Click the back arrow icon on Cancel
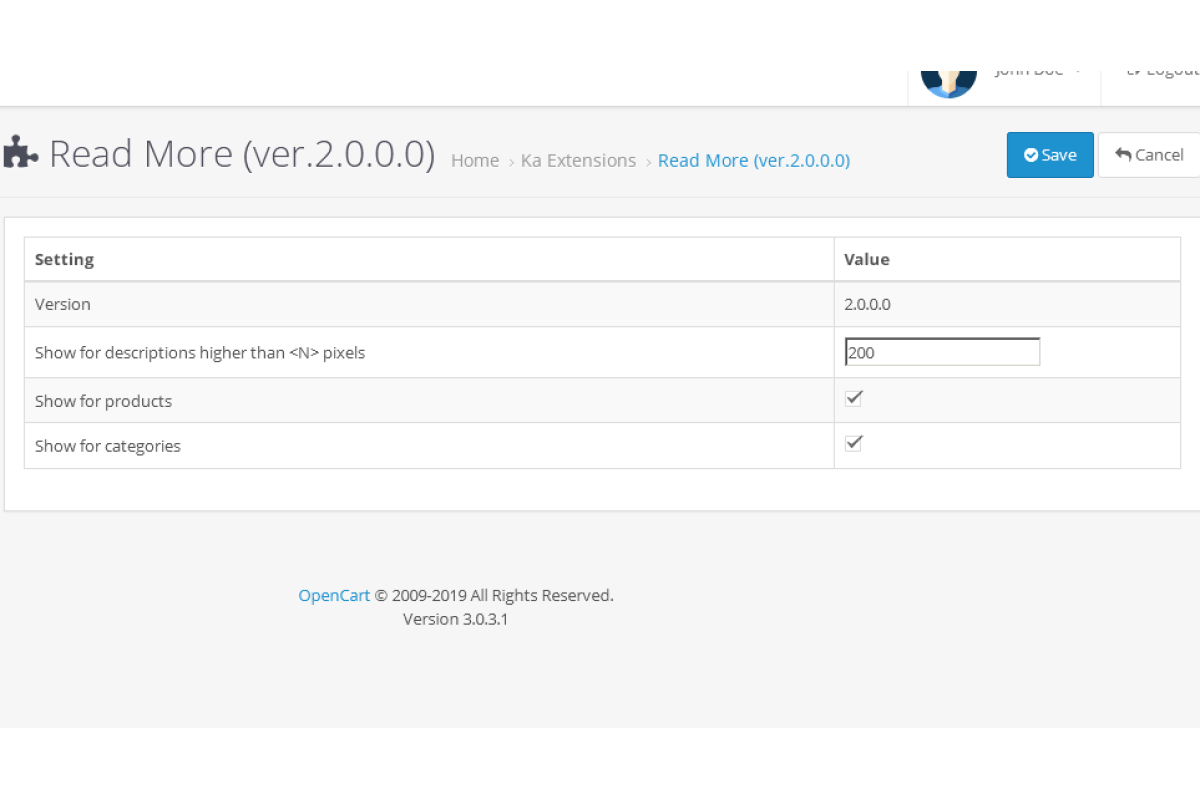 pyautogui.click(x=1123, y=154)
